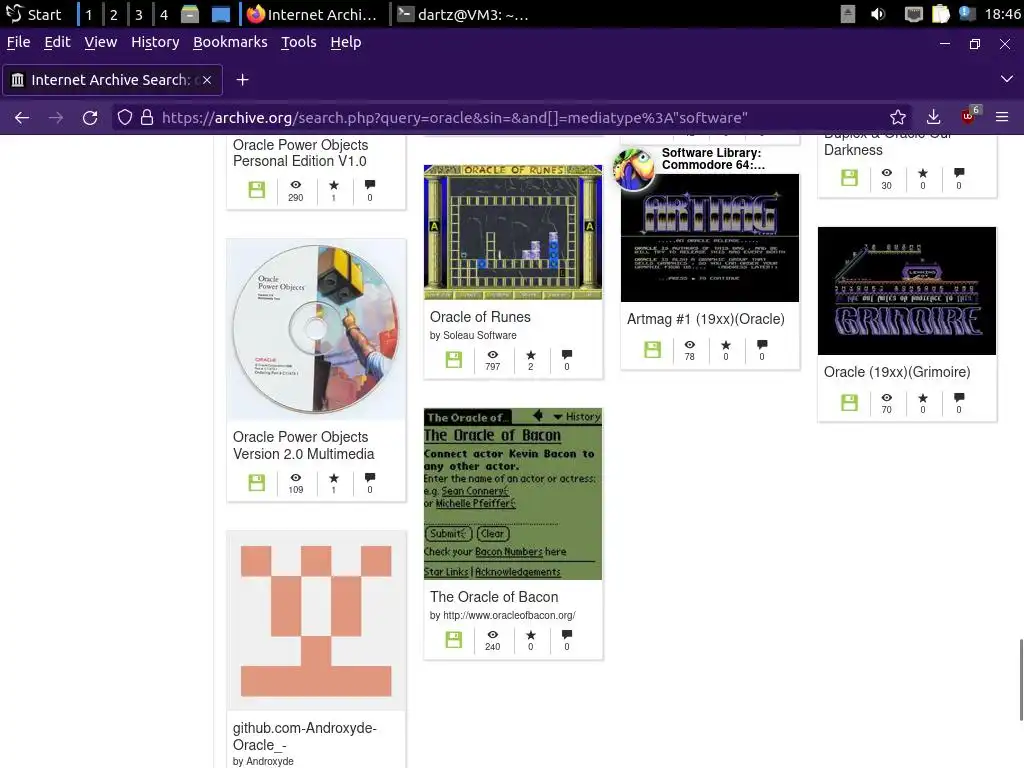Click the favorites star on Oracle (19xx)(Grimoire)
The image size is (1024, 768).
923,398
